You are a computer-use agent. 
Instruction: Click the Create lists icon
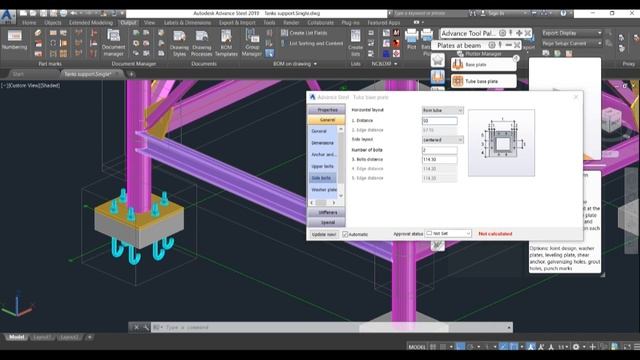[356, 43]
